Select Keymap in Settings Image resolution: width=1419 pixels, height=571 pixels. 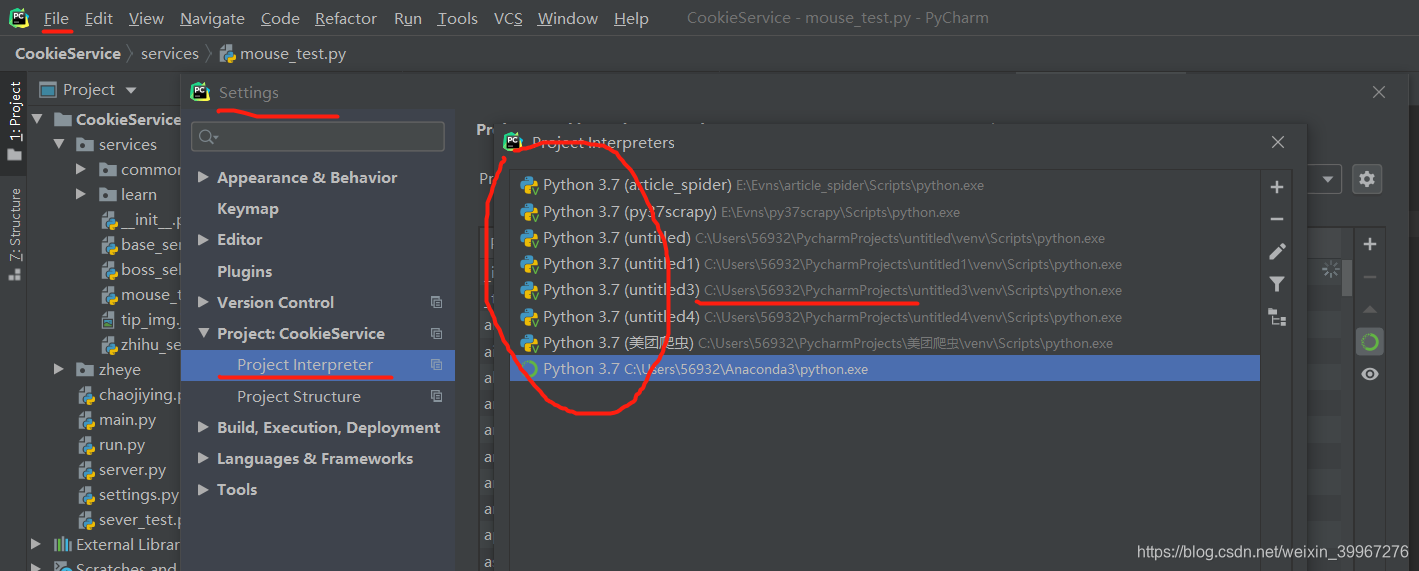248,209
